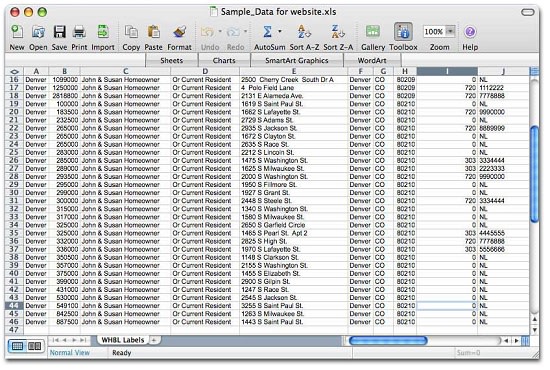Image resolution: width=550 pixels, height=370 pixels.
Task: Select row 16 header
Action: [x=14, y=80]
